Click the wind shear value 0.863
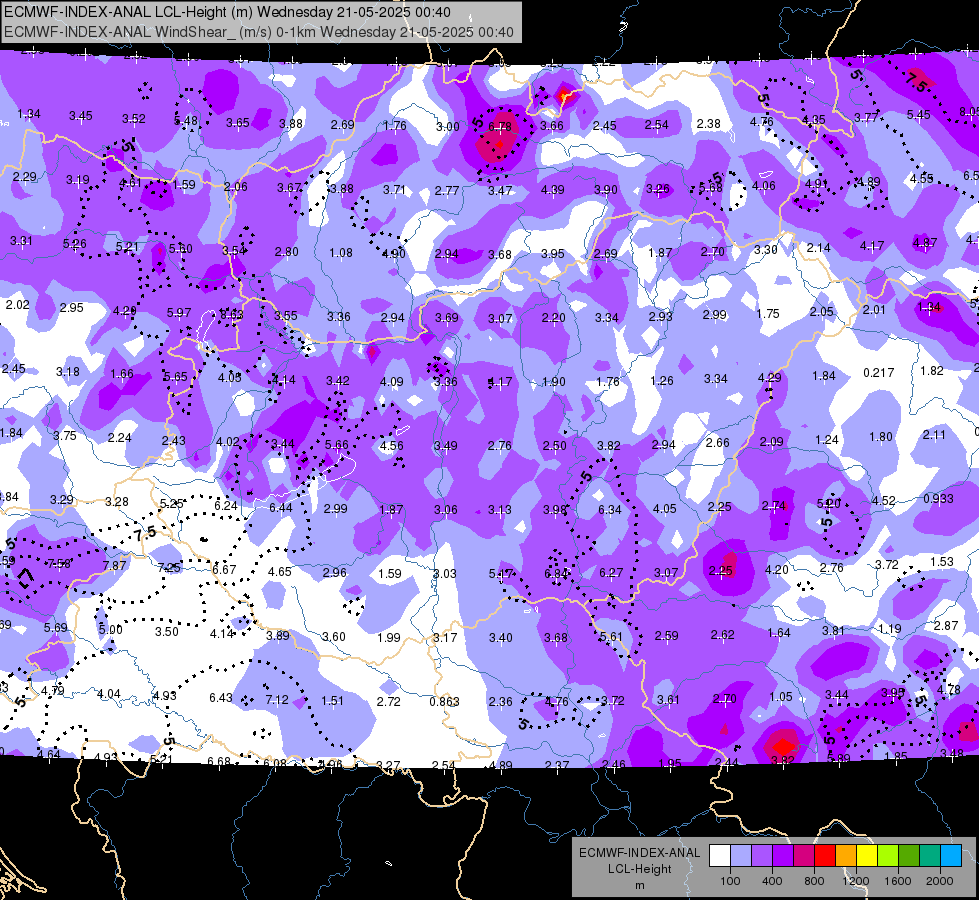This screenshot has width=979, height=900. (445, 701)
